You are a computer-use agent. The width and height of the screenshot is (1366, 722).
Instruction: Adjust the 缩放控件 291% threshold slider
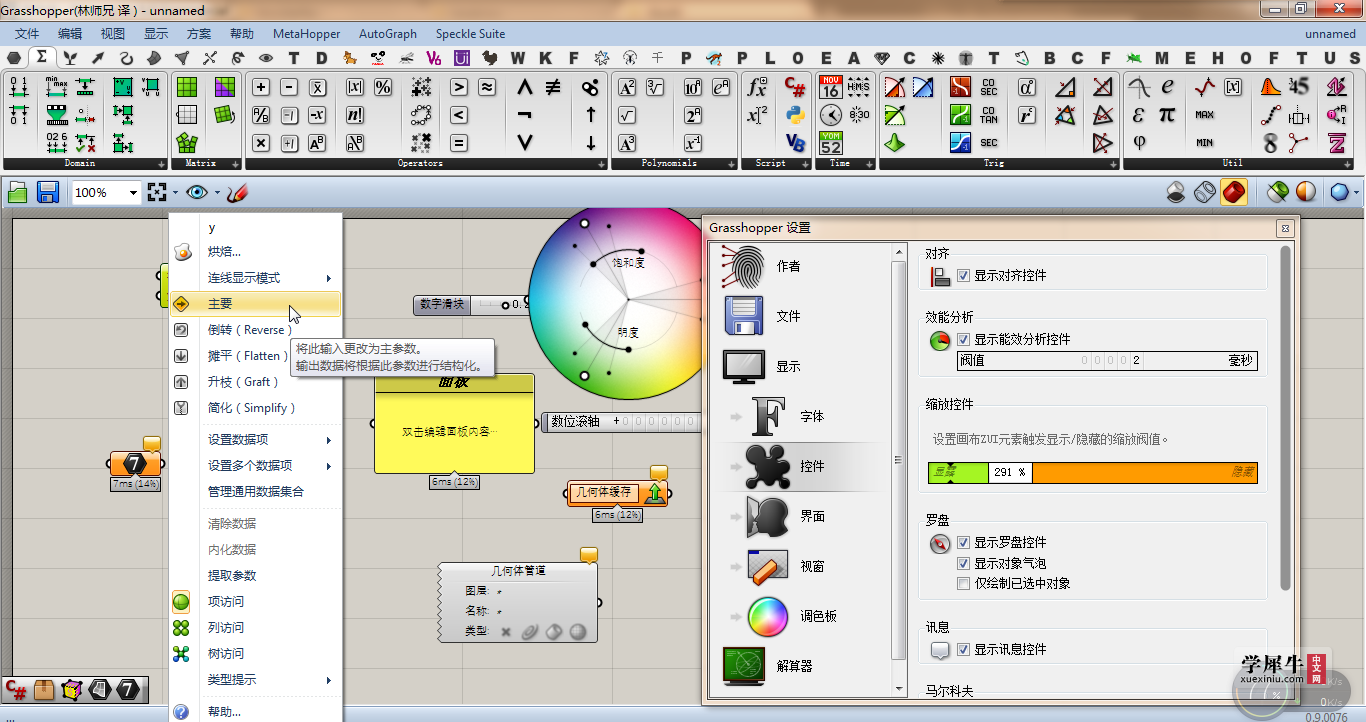pyautogui.click(x=1092, y=472)
